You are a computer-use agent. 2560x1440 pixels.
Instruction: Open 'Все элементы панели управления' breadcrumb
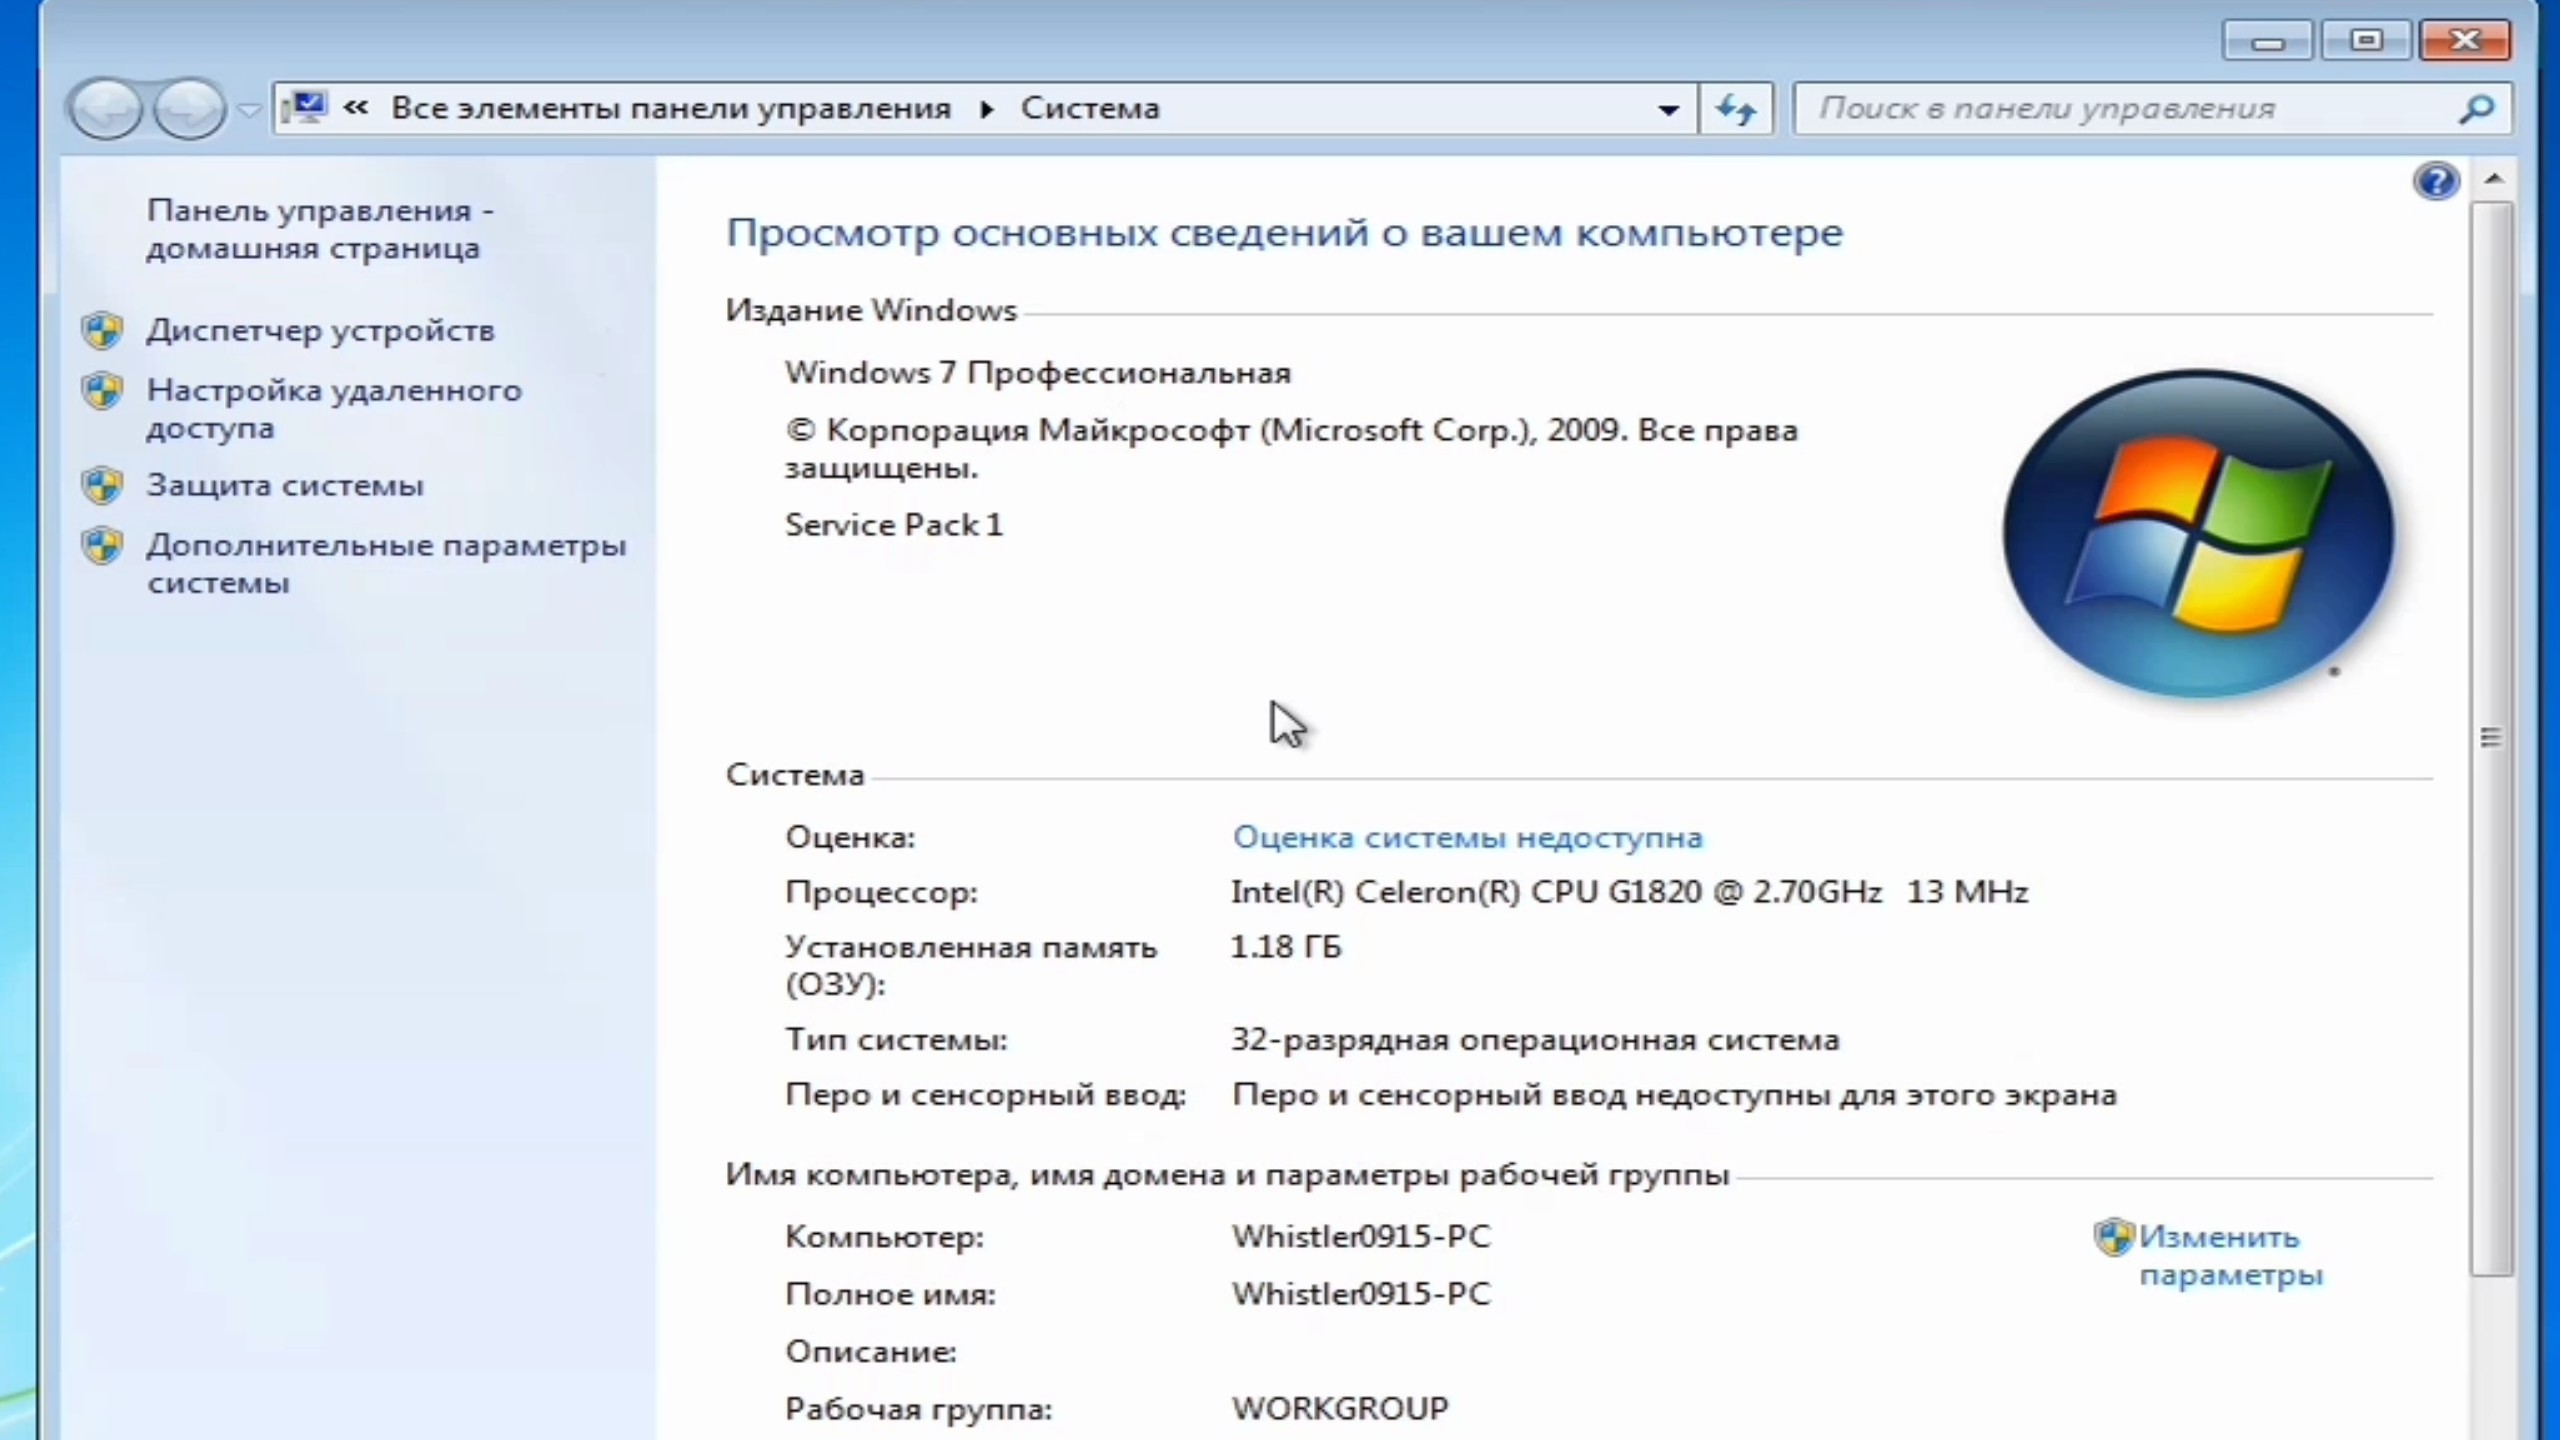671,108
